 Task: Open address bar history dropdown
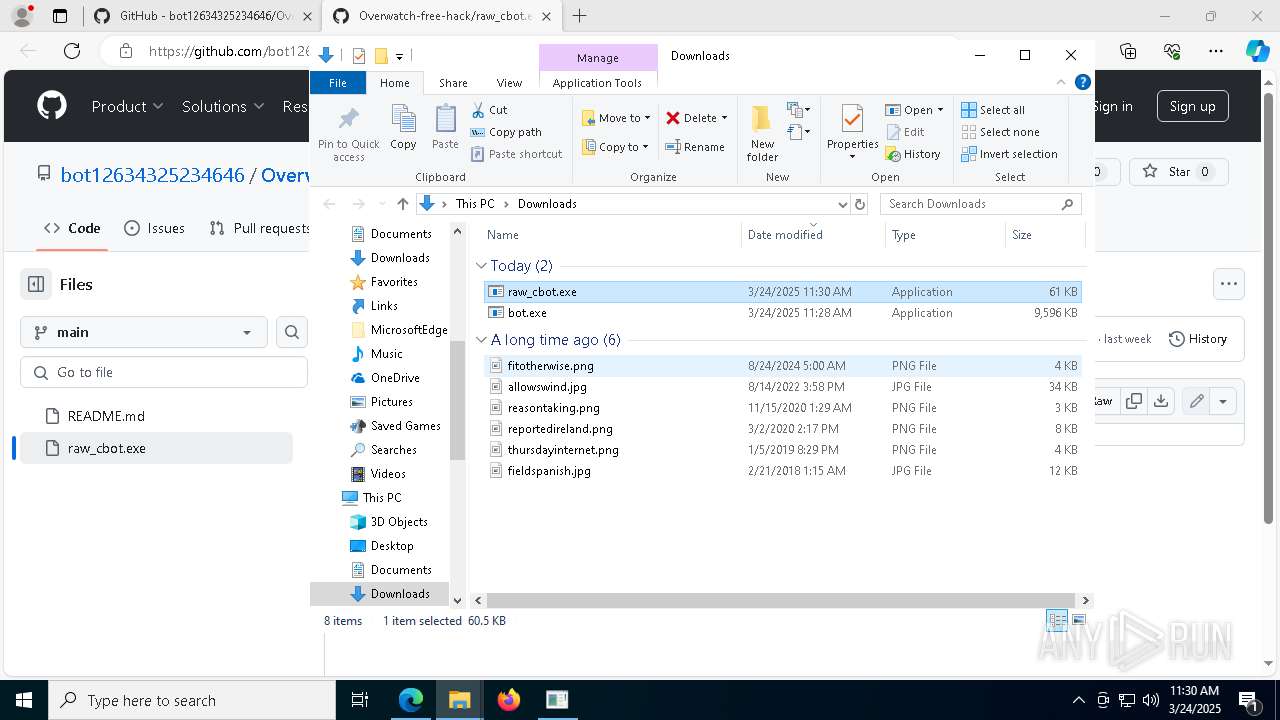coord(842,204)
